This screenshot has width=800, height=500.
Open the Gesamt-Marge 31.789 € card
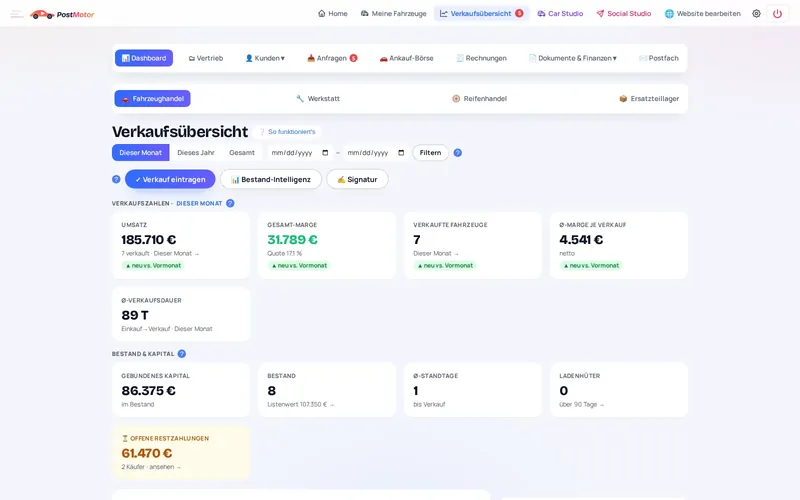327,245
